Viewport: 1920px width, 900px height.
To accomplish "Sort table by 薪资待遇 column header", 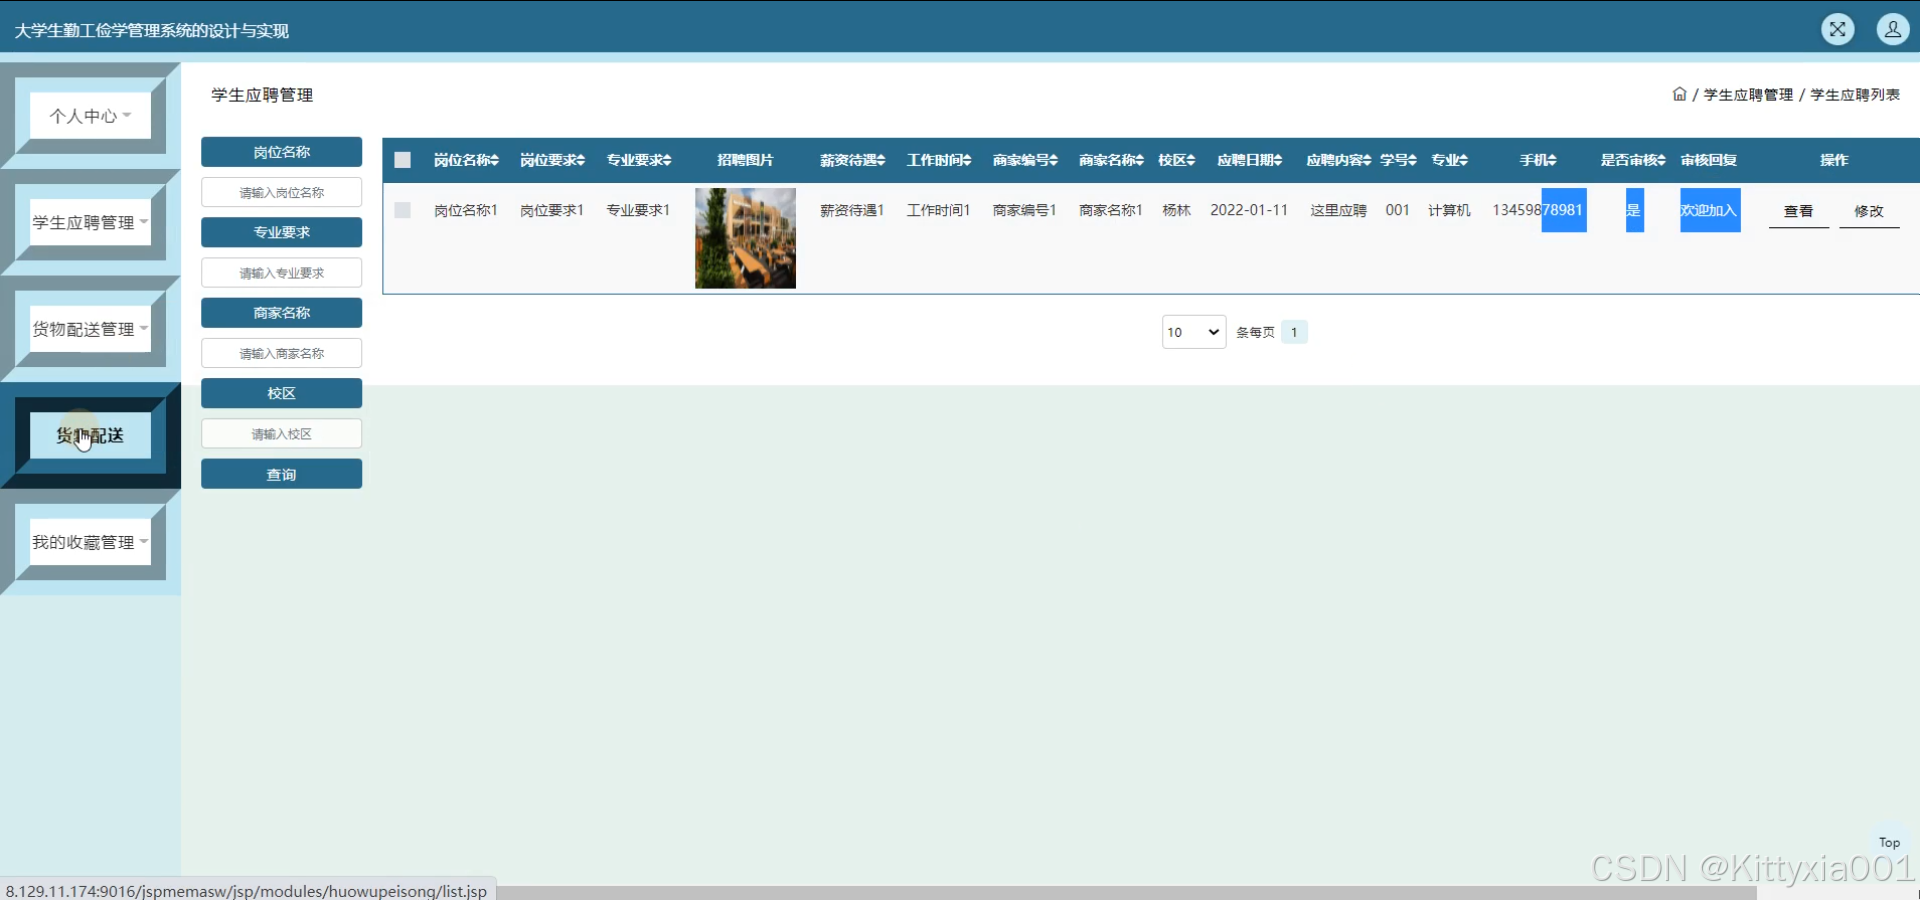I will click(x=852, y=160).
